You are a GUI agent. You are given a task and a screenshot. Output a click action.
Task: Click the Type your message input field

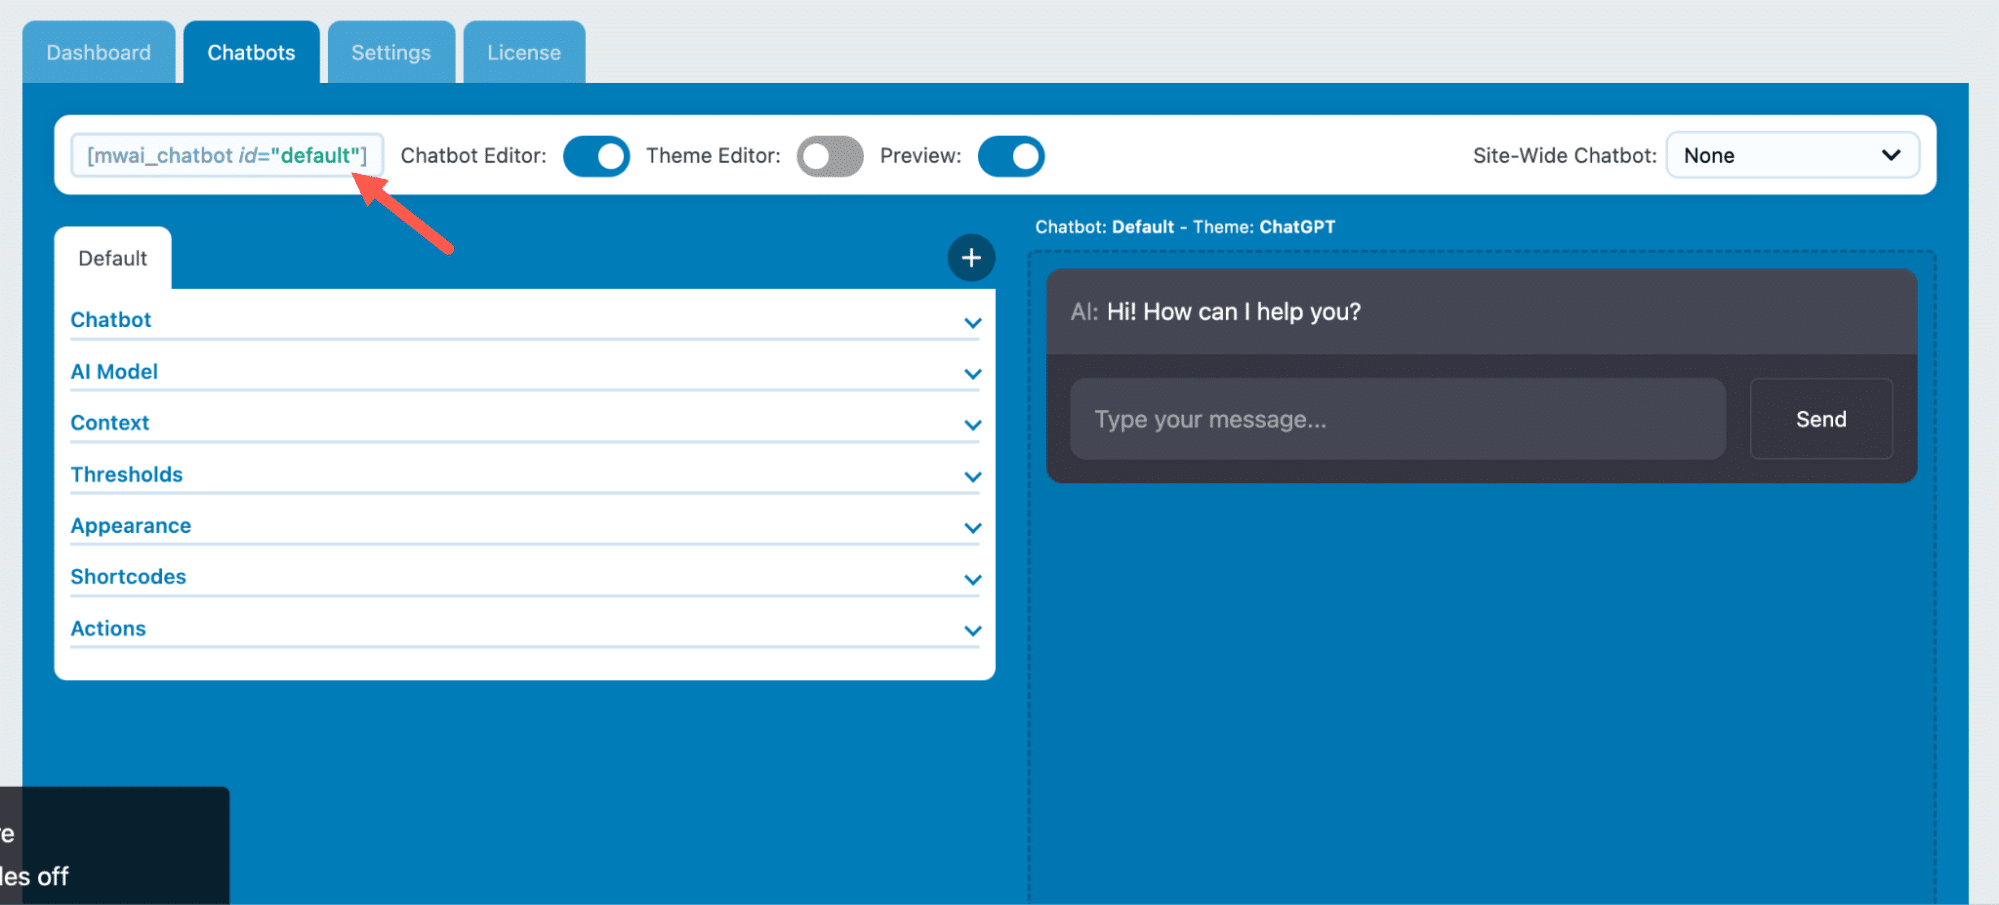tap(1397, 419)
